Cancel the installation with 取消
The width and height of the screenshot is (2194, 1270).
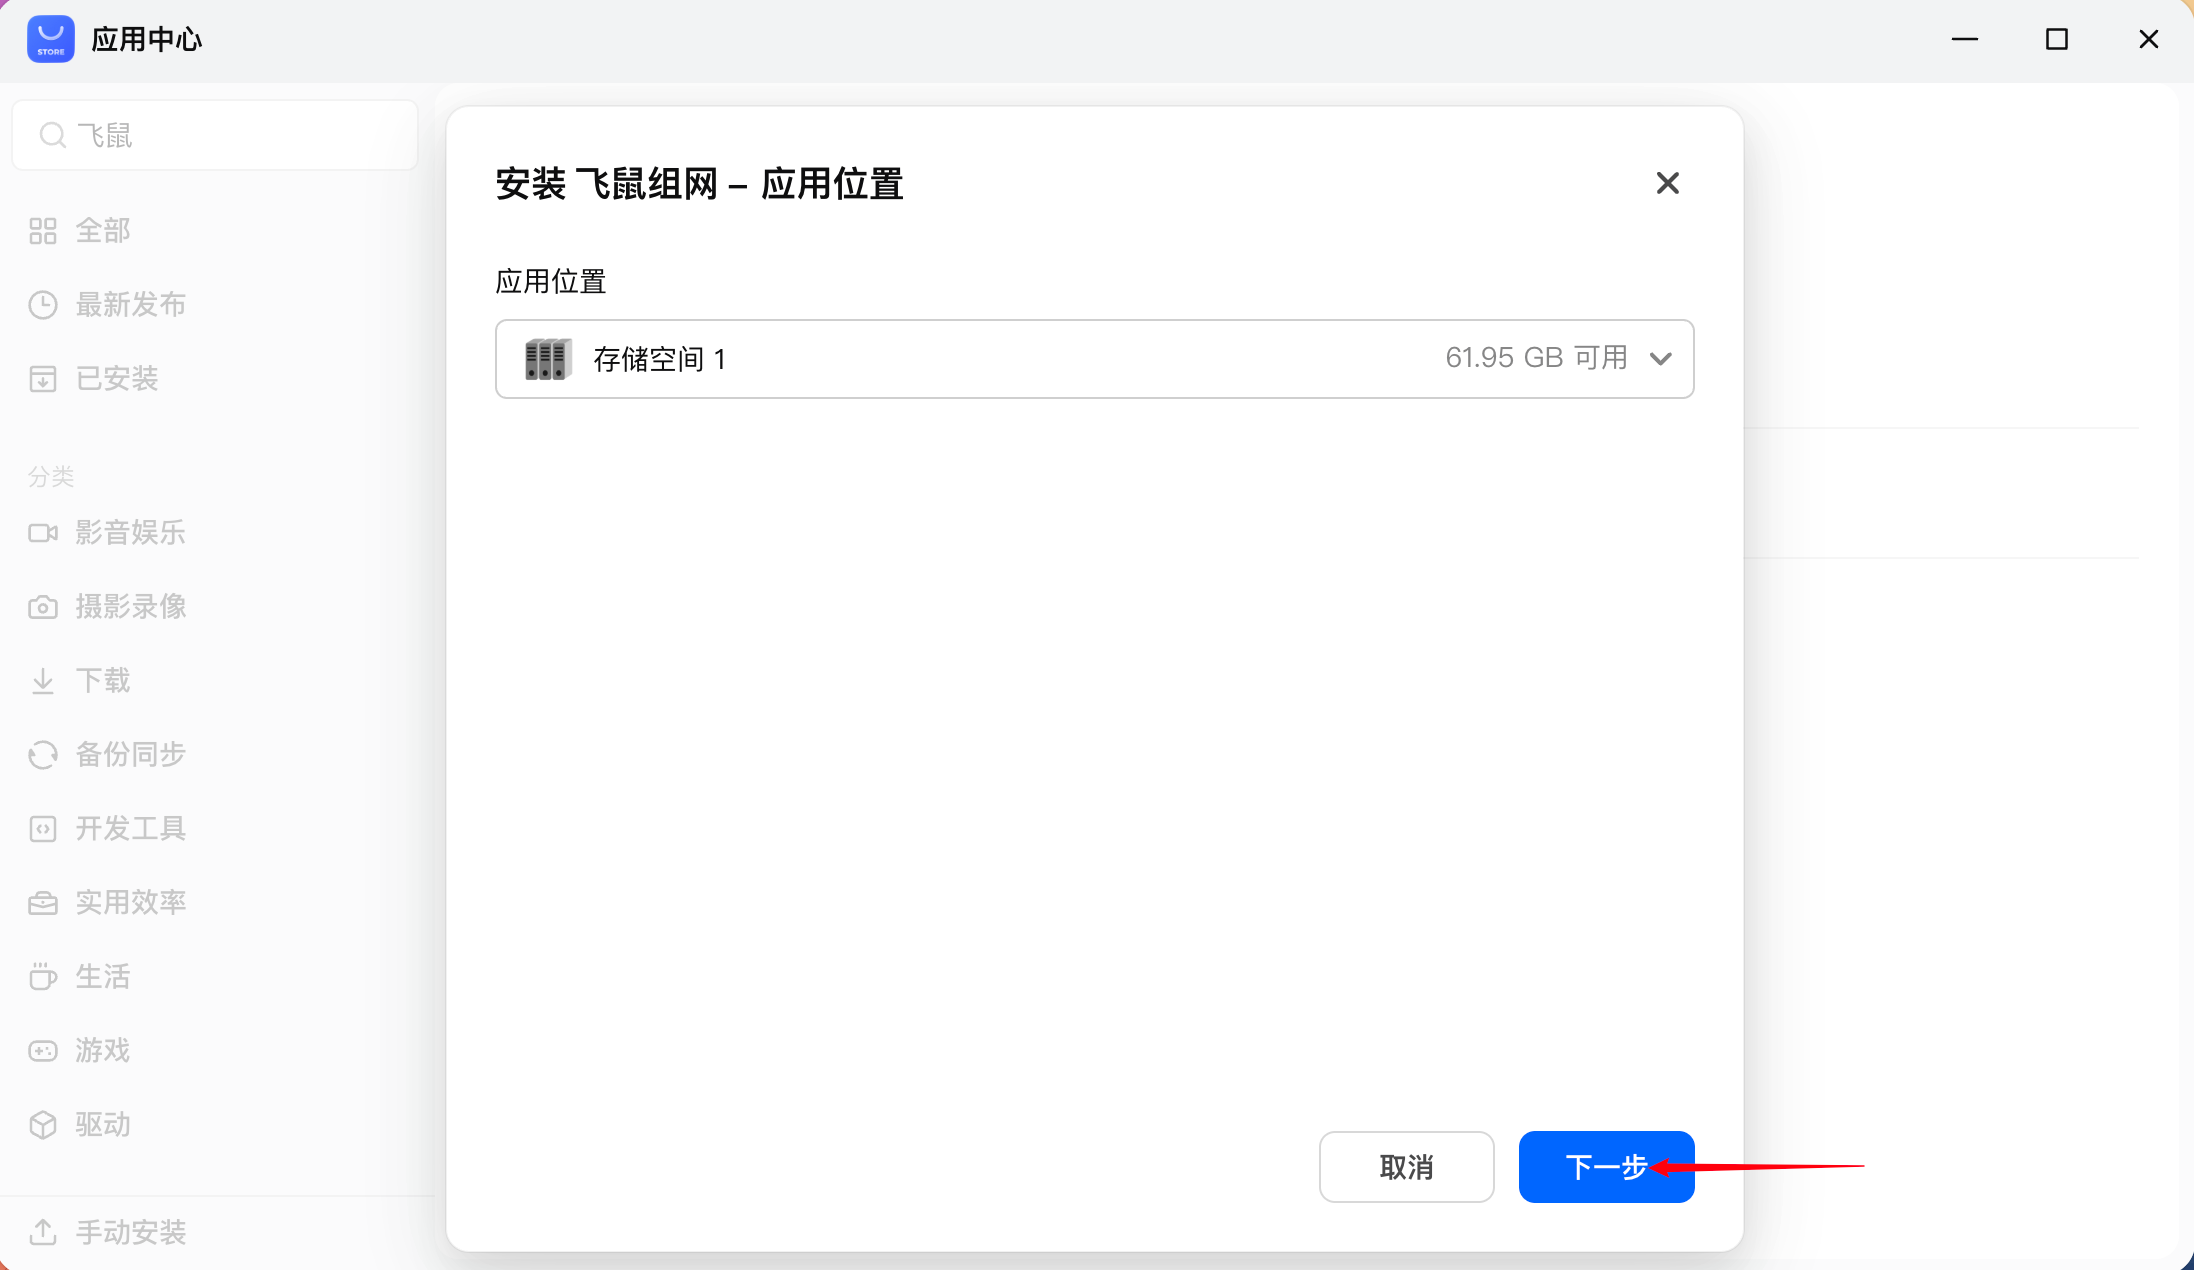(1407, 1167)
